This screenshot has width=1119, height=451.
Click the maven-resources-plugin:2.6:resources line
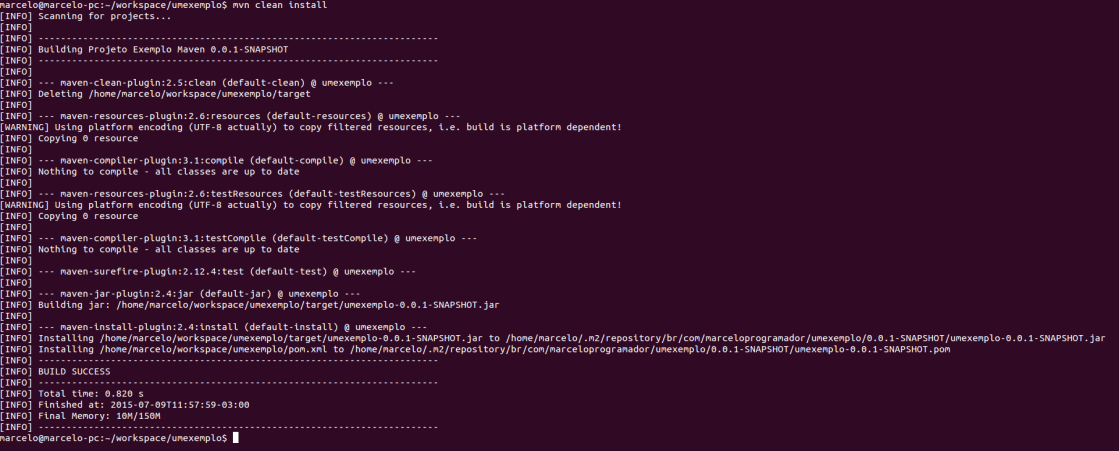[x=249, y=115]
